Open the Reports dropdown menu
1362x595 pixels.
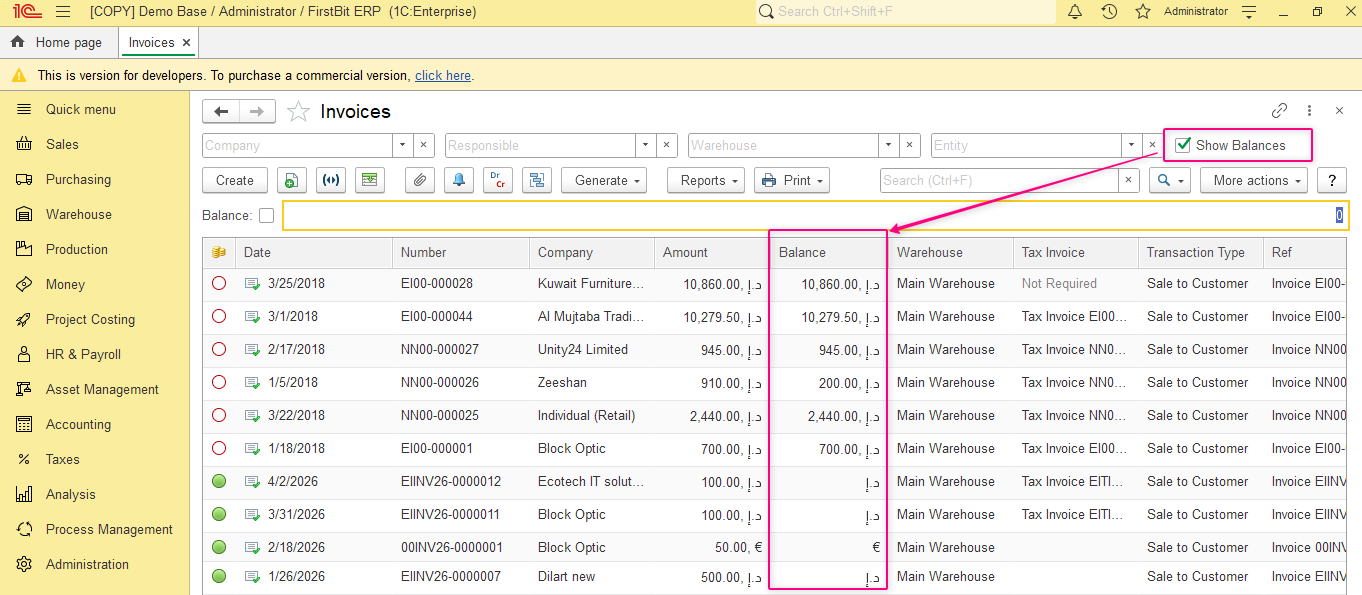[x=706, y=180]
